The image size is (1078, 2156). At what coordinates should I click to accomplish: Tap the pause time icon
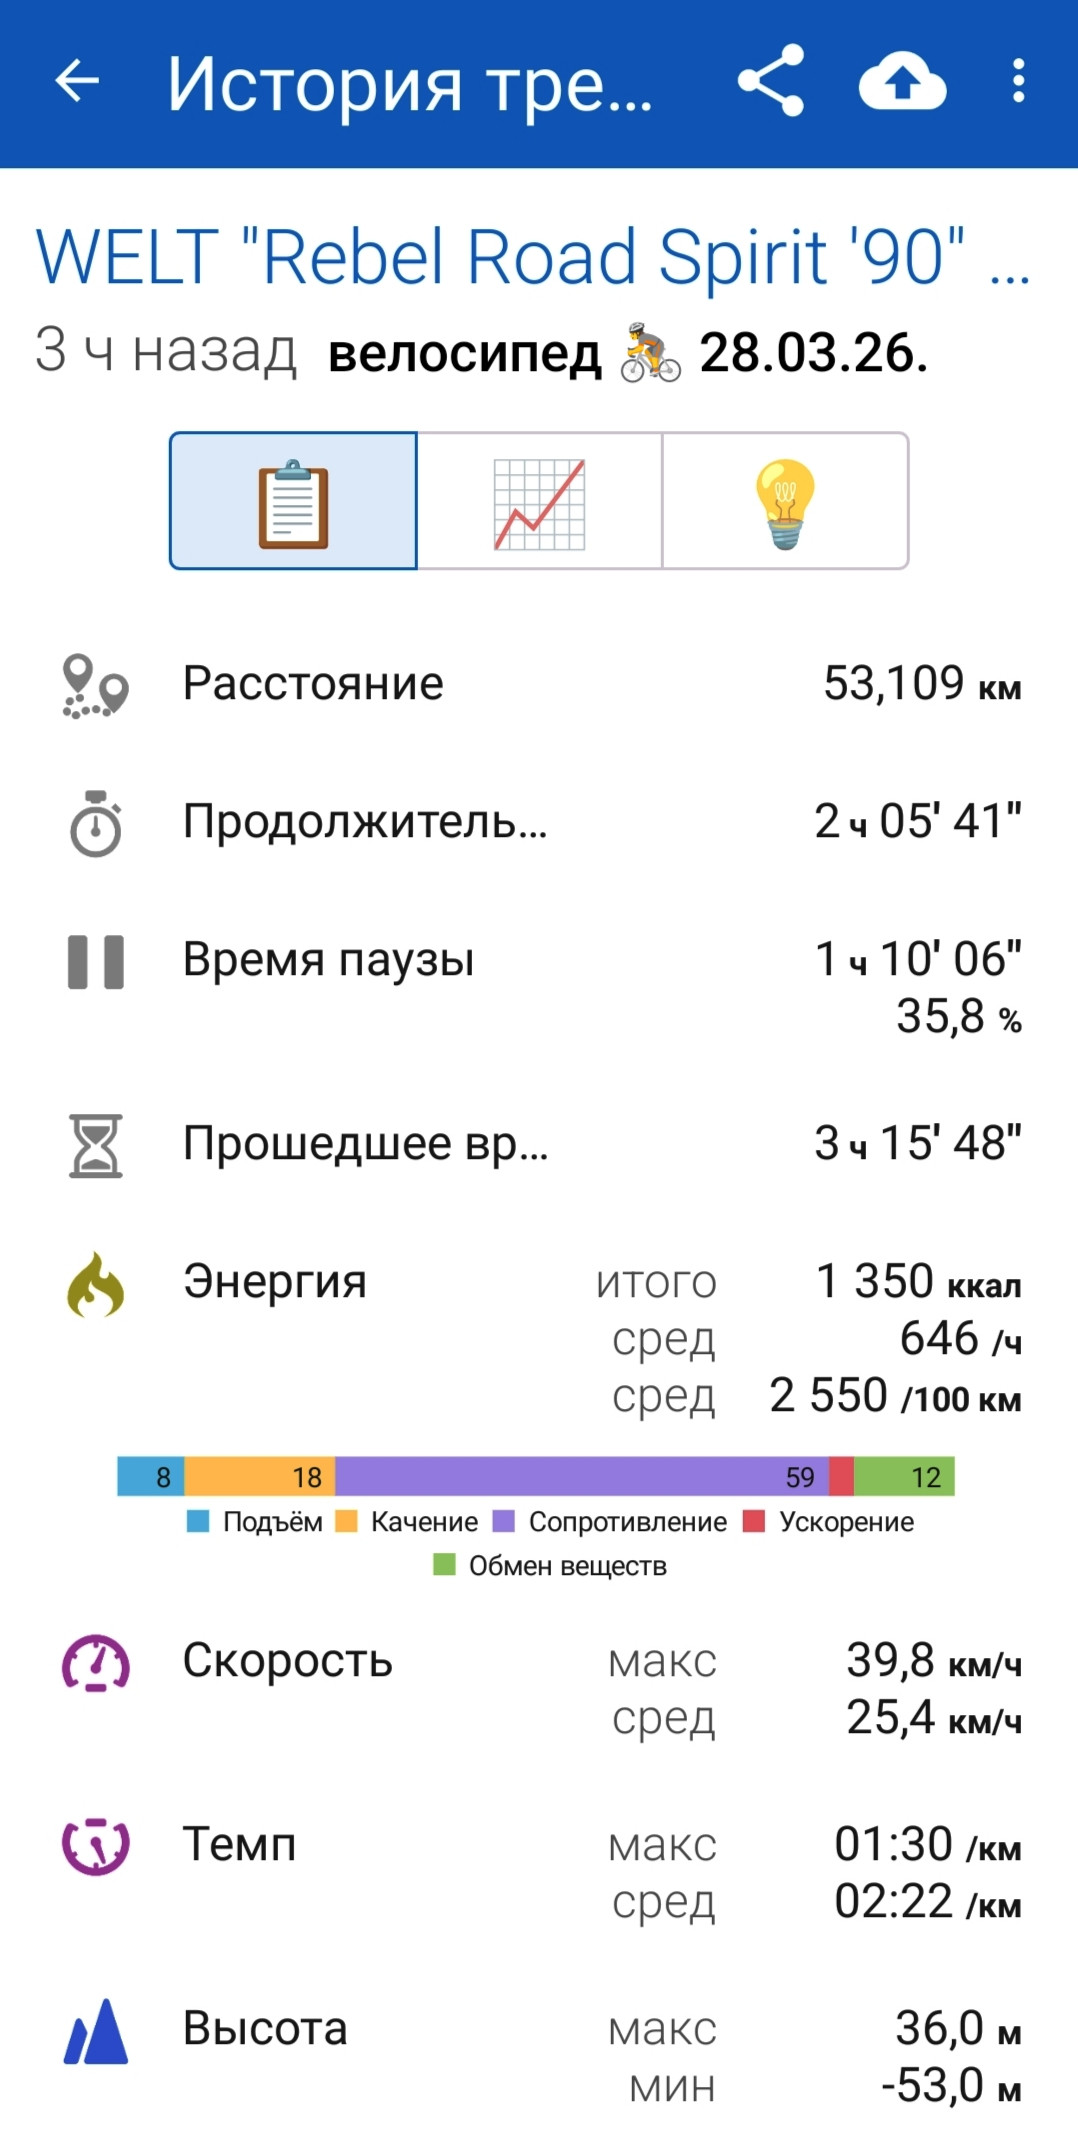coord(96,962)
